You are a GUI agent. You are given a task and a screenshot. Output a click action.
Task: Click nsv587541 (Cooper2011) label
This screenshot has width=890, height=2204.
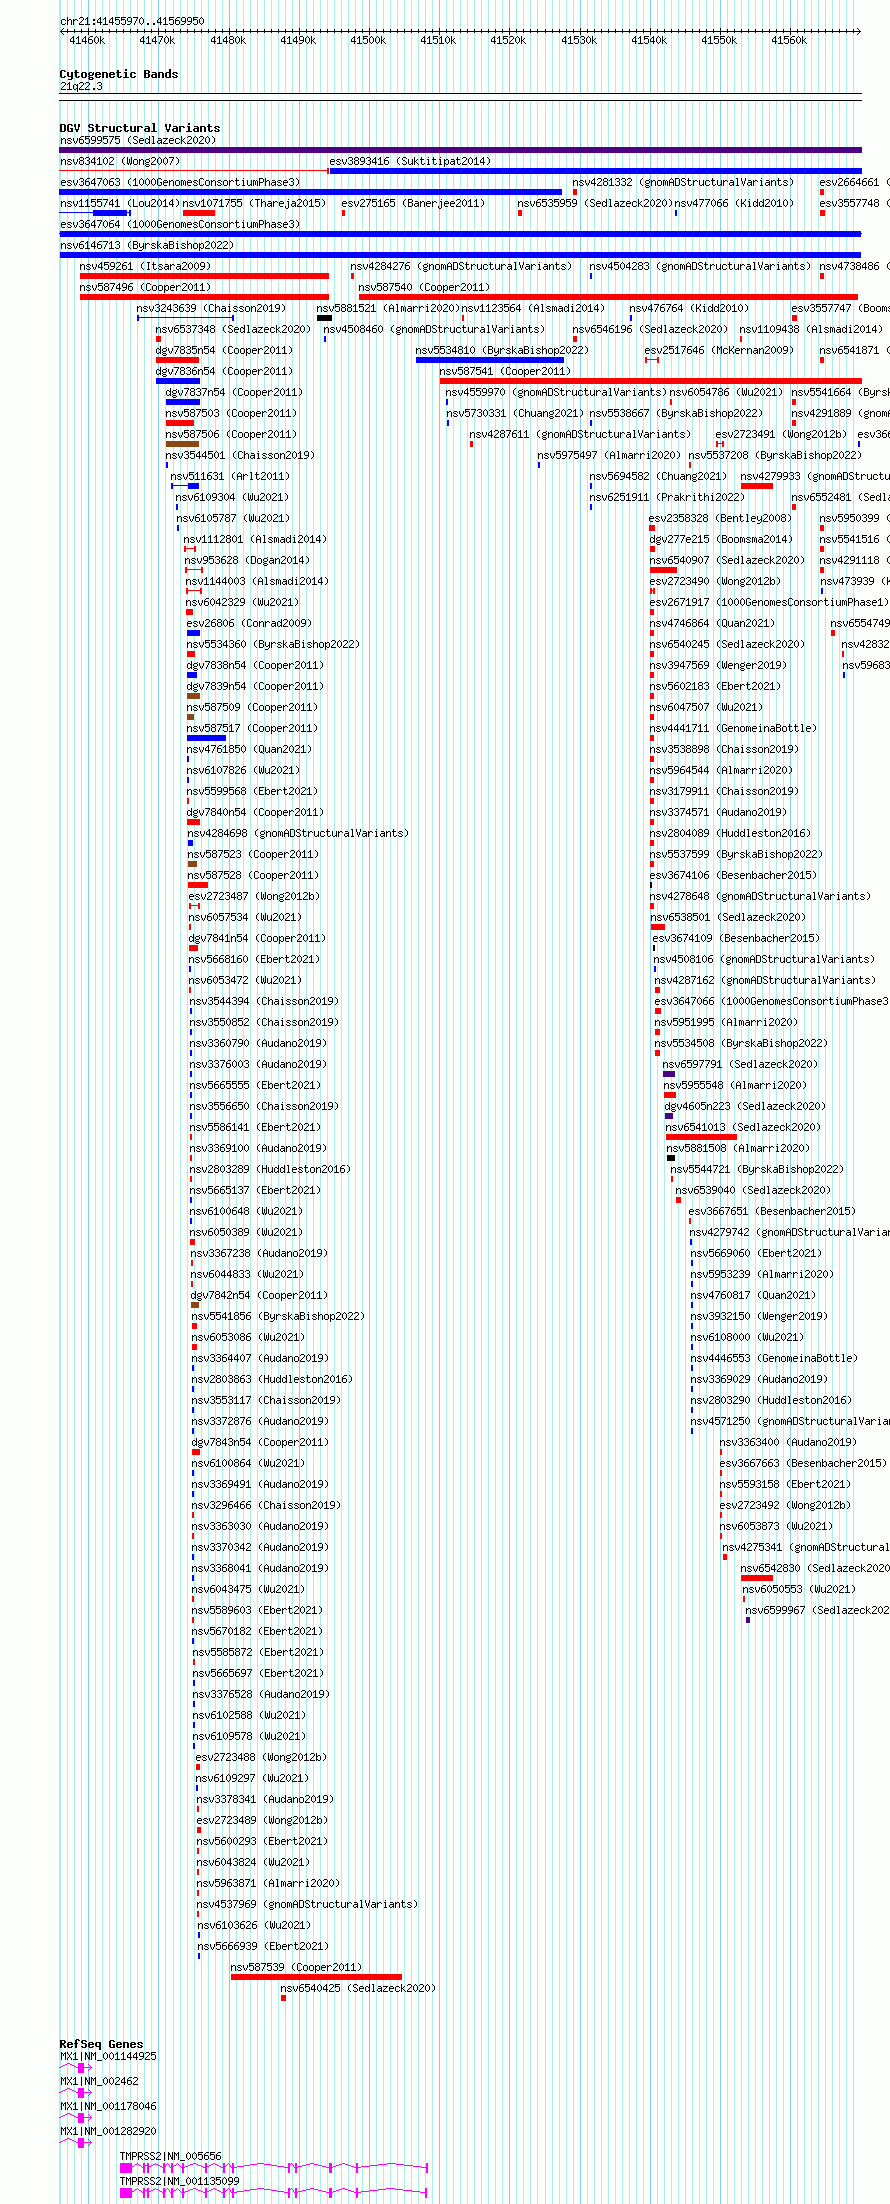[505, 371]
